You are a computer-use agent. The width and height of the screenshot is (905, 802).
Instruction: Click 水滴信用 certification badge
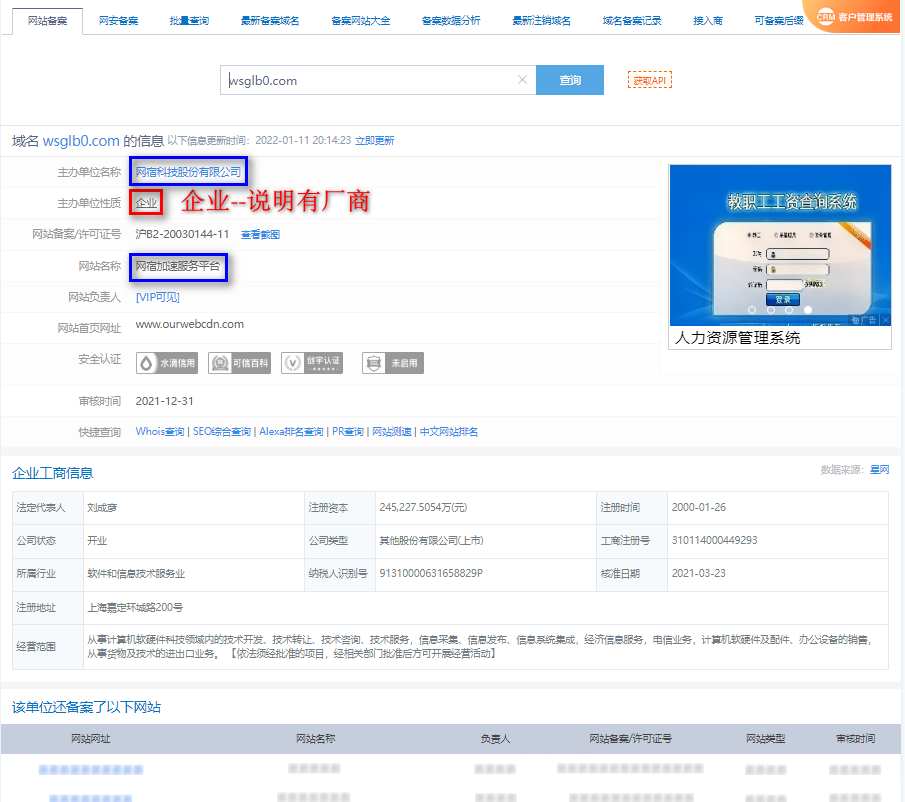[167, 363]
